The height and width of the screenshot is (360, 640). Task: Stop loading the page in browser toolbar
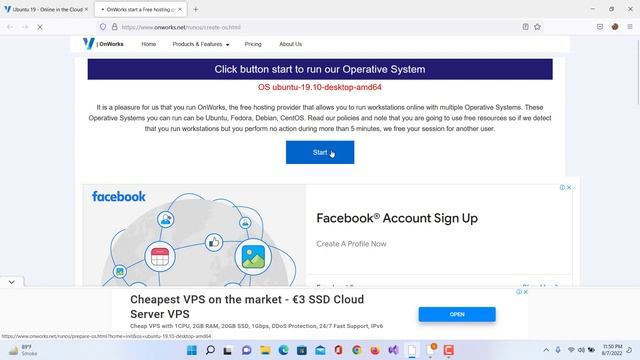pos(40,27)
